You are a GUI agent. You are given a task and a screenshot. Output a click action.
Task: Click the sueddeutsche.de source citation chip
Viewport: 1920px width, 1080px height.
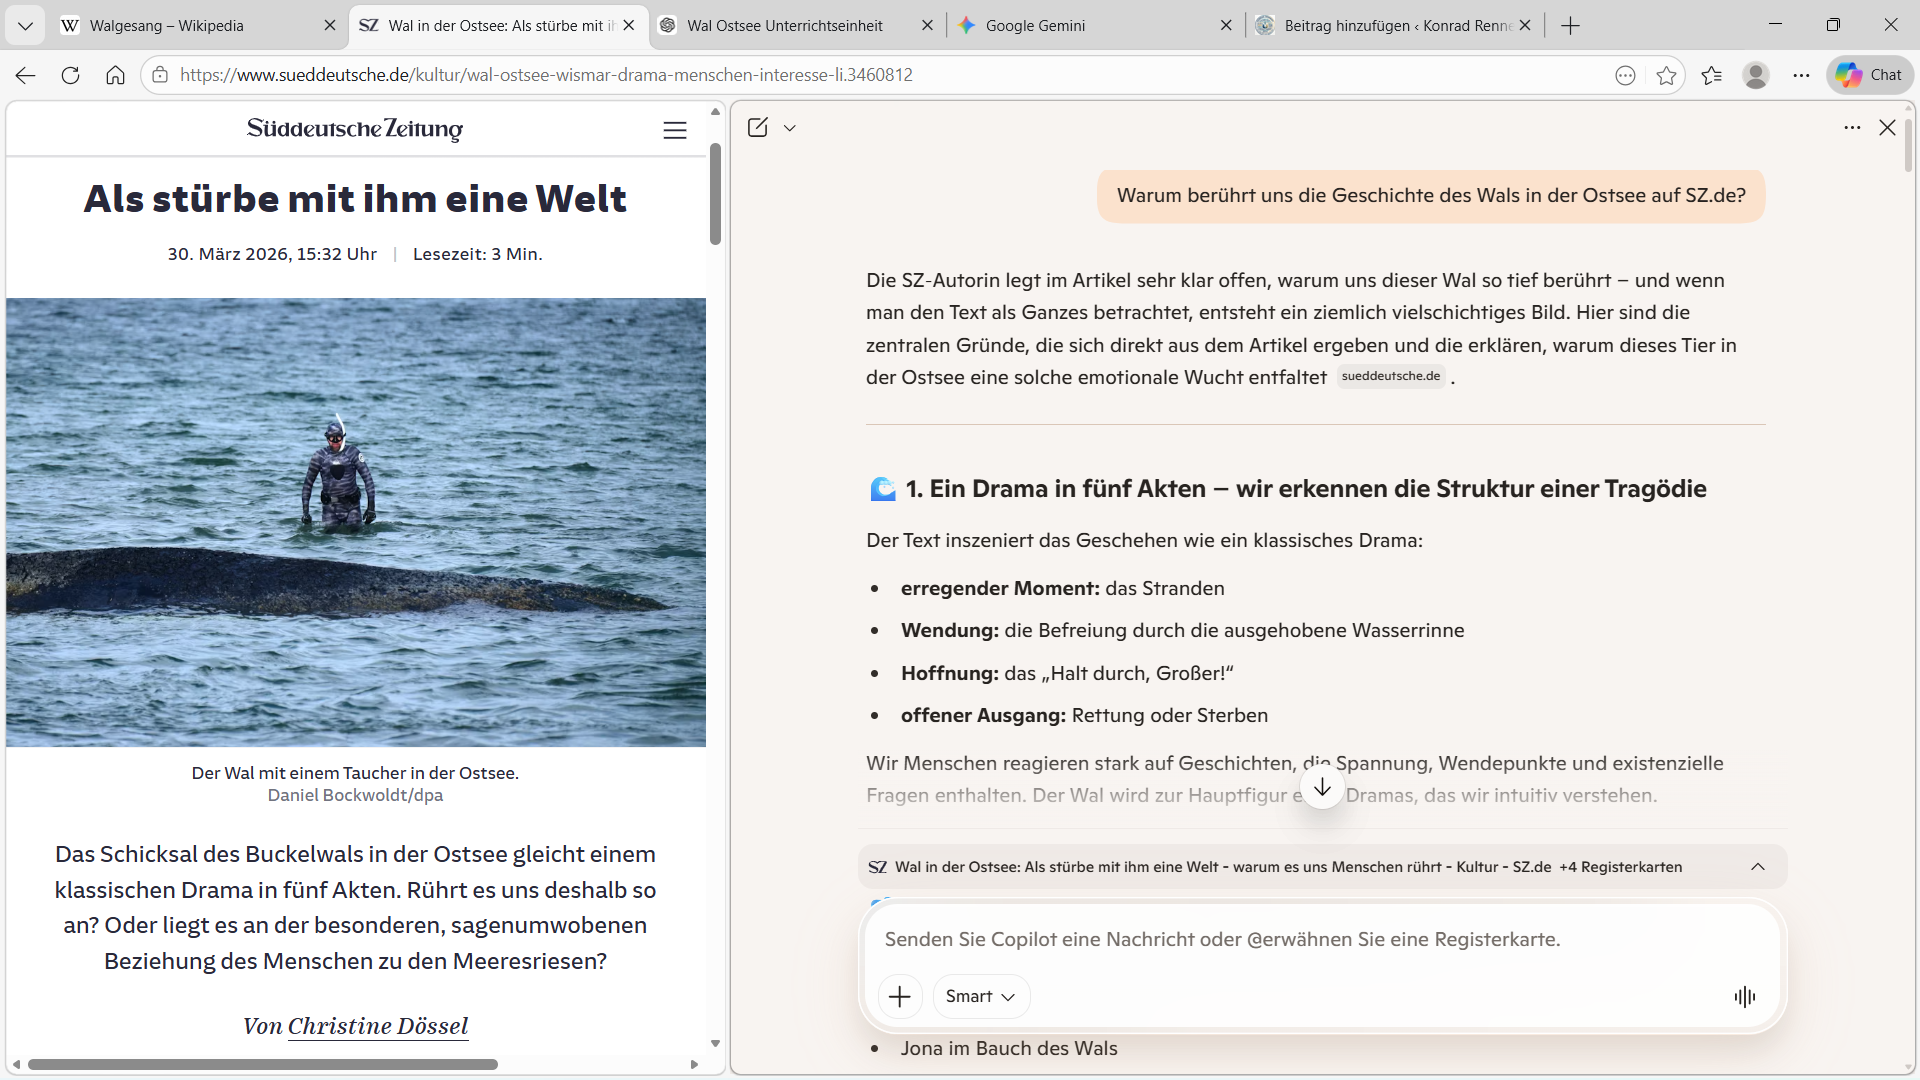point(1390,376)
